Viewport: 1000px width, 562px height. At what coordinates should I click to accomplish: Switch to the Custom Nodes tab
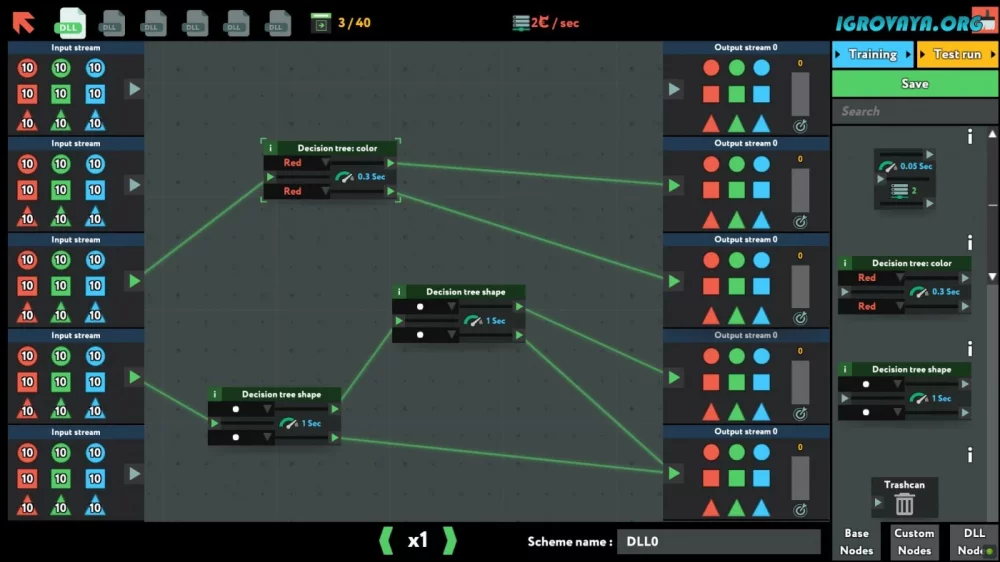point(914,541)
